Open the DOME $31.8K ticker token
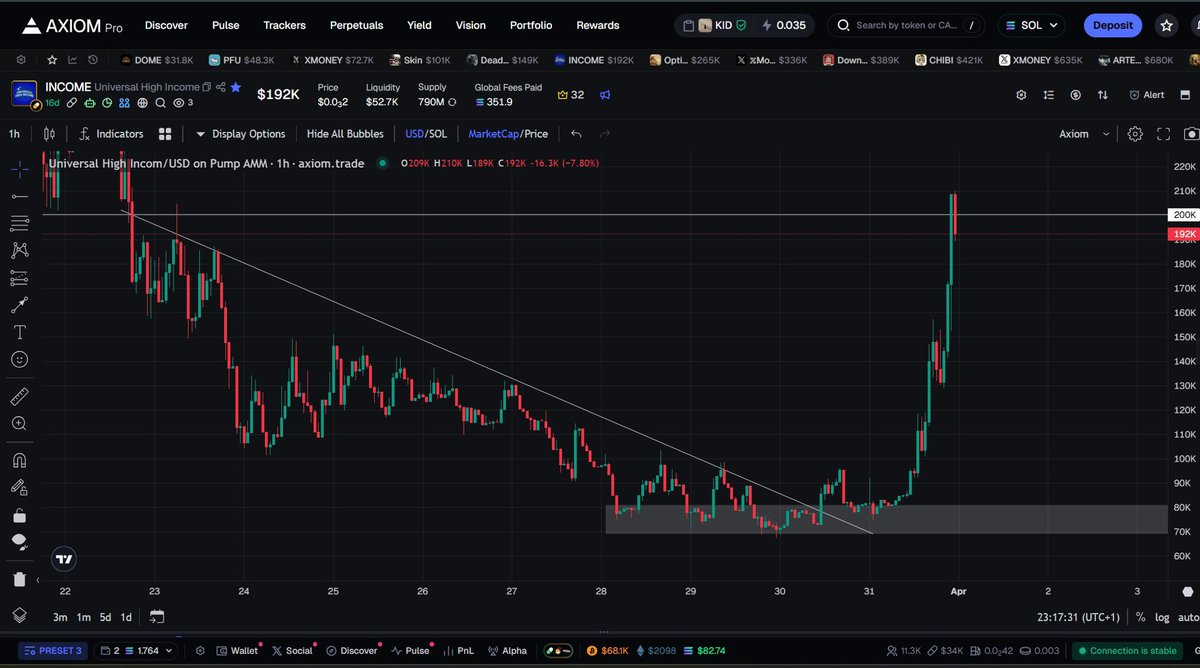 [x=155, y=60]
